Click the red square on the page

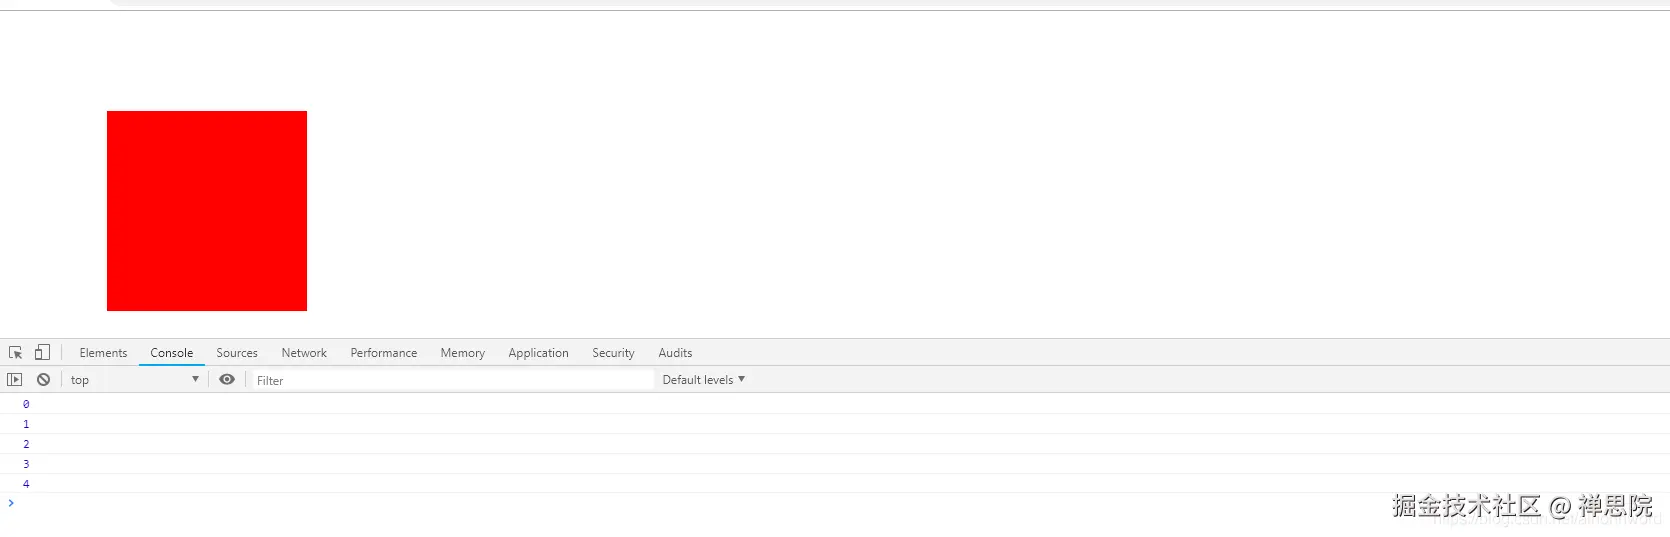click(207, 211)
